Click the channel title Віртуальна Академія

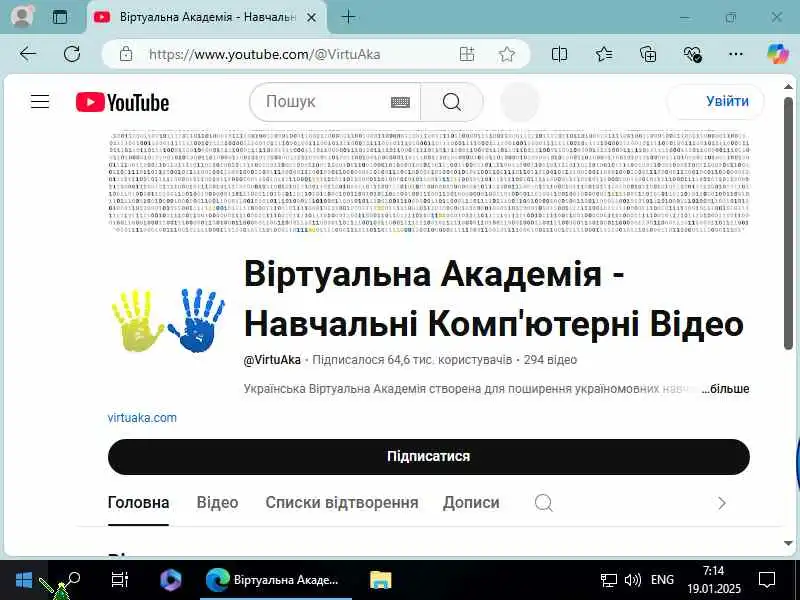click(493, 299)
